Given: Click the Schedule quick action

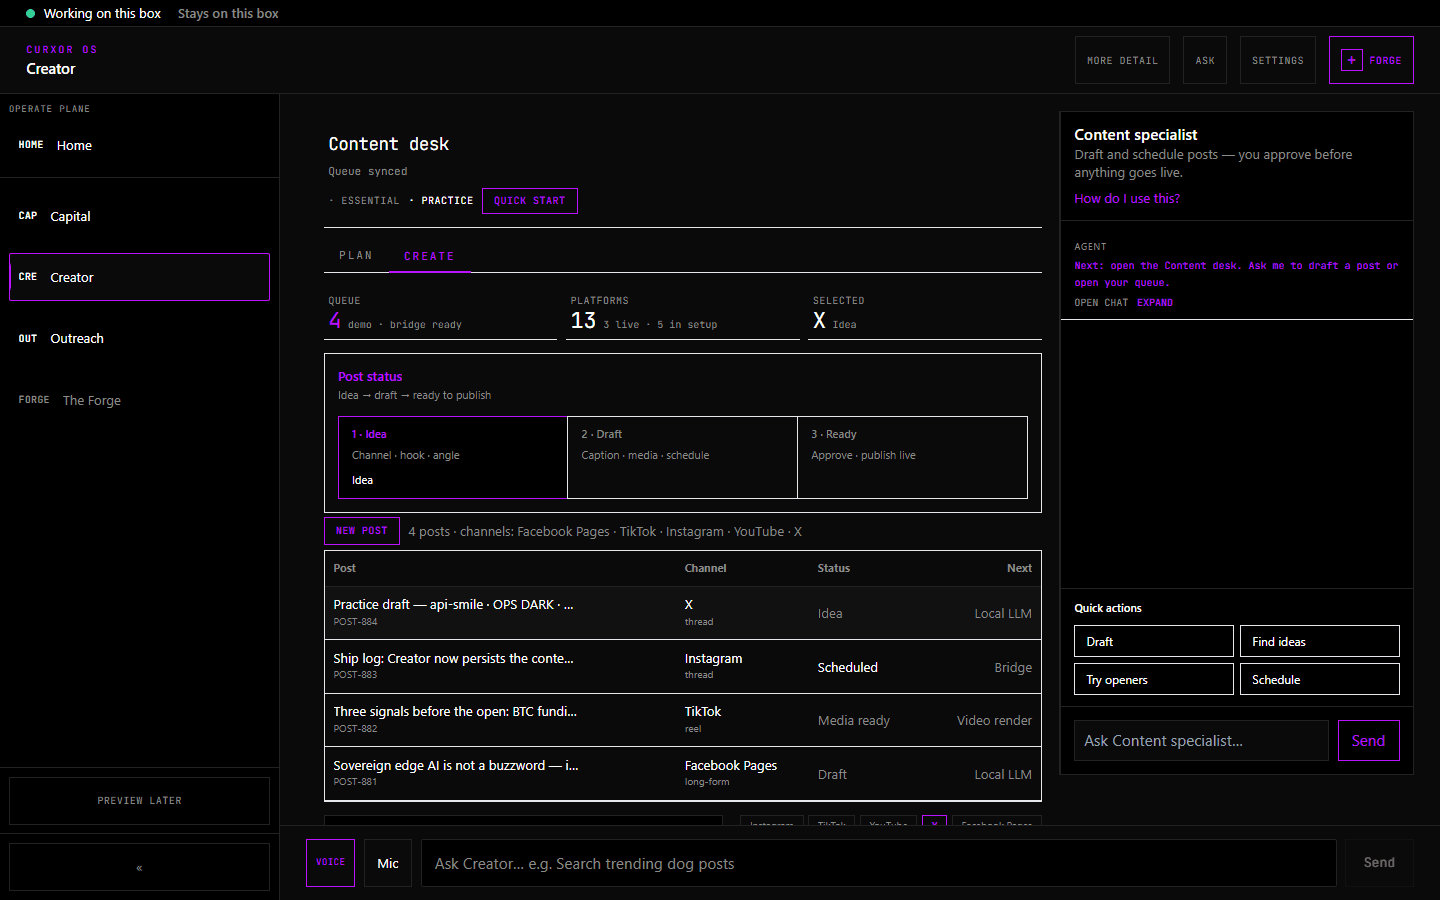Looking at the screenshot, I should click(1320, 679).
